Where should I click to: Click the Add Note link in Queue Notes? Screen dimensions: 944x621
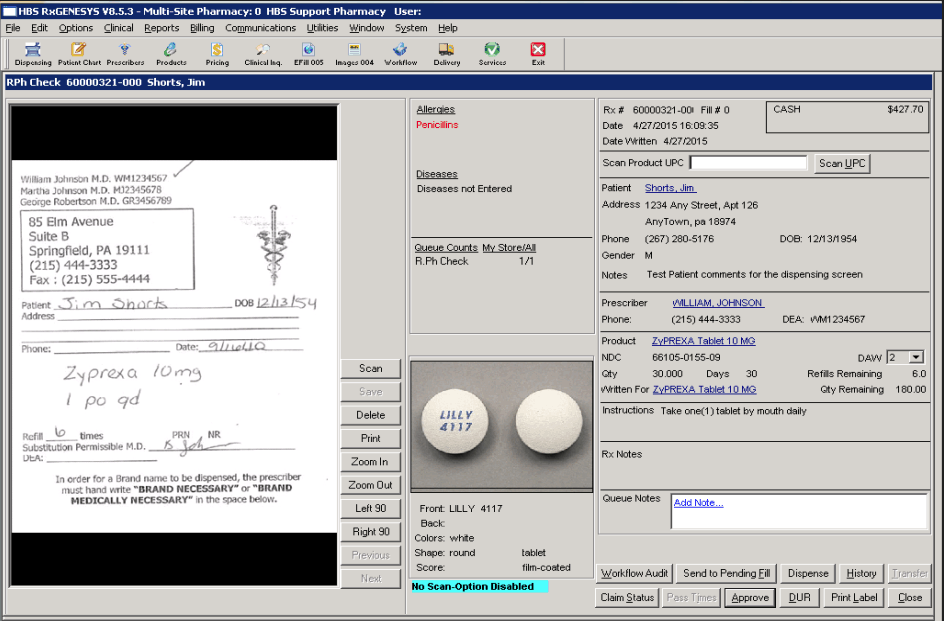point(698,503)
